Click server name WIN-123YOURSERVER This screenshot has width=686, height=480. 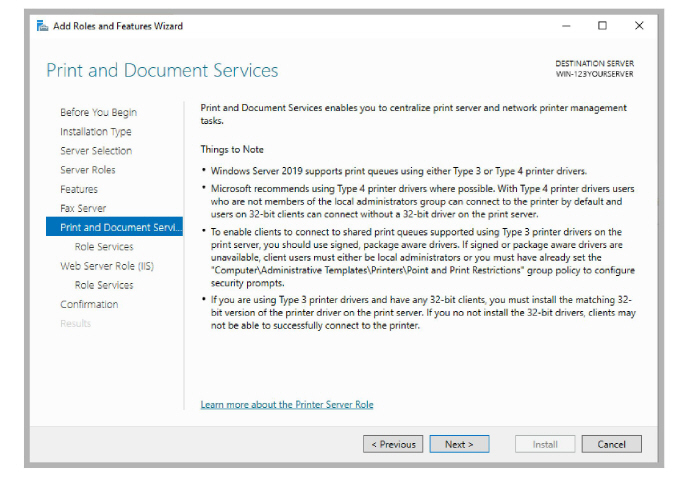[595, 74]
